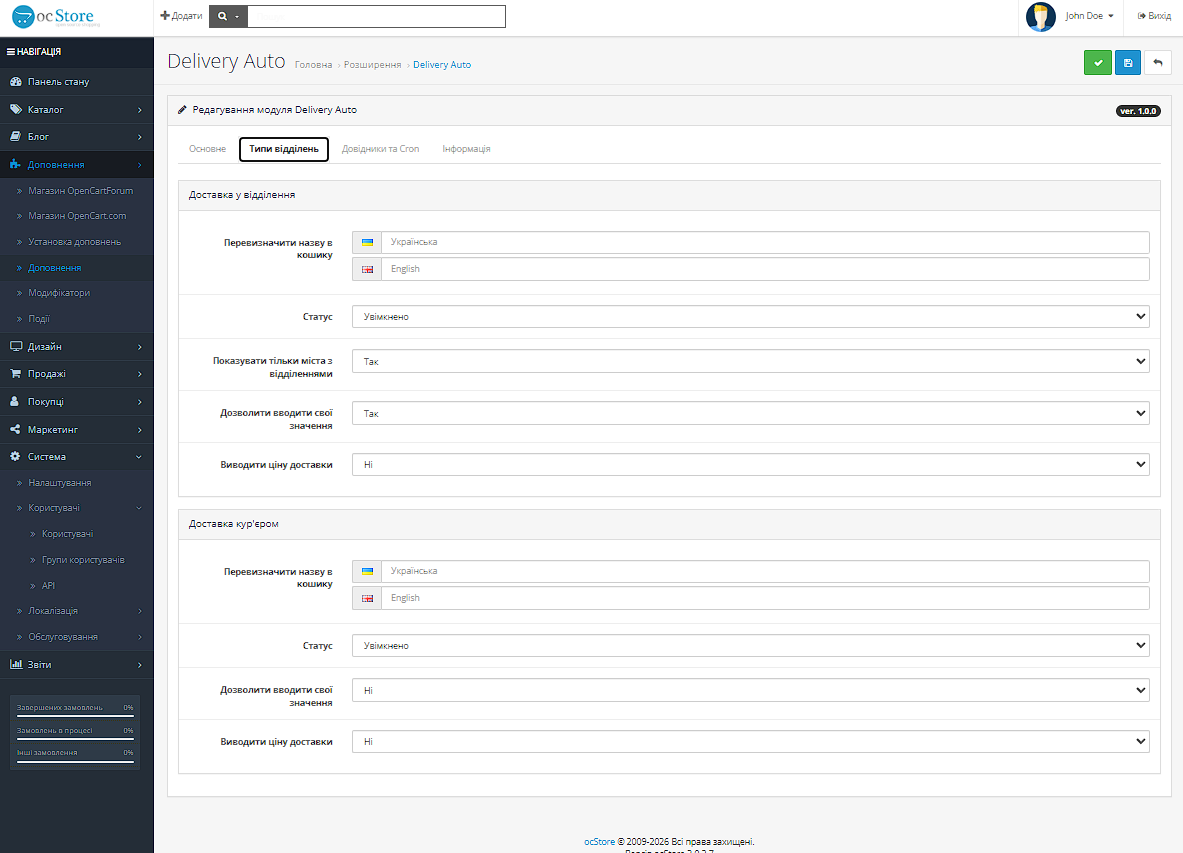Click the ocStore footer link
The width and height of the screenshot is (1183, 853).
click(x=599, y=842)
